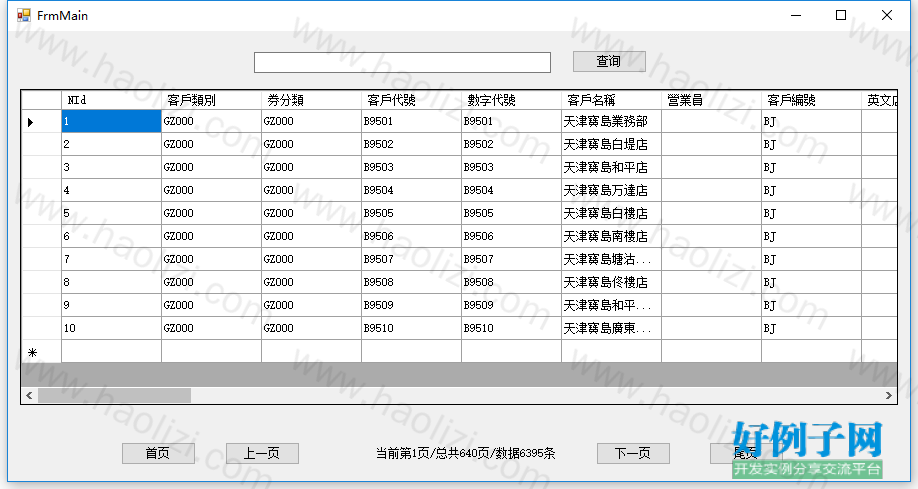918x489 pixels.
Task: Click the 券分類 column header
Action: (311, 100)
